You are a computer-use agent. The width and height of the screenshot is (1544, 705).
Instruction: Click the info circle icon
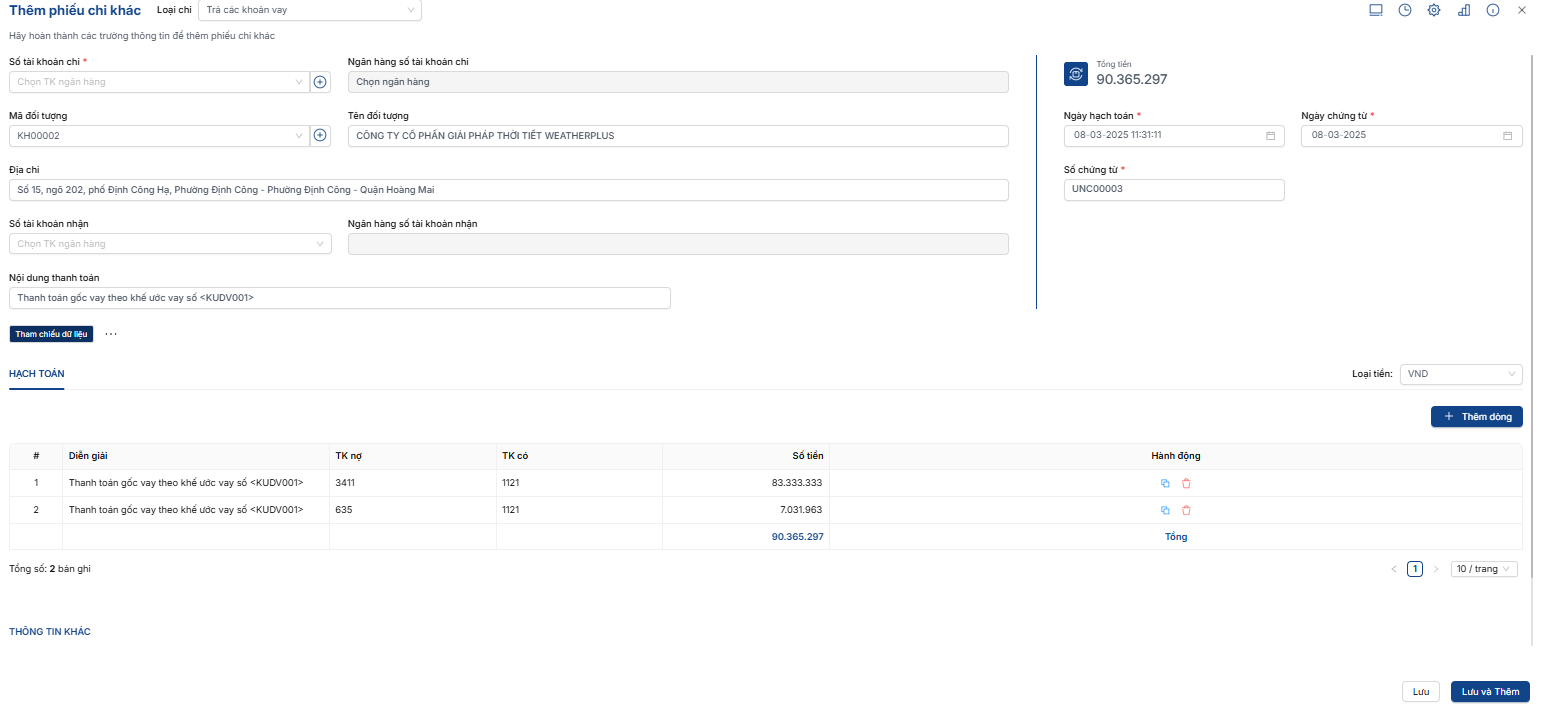[1492, 10]
